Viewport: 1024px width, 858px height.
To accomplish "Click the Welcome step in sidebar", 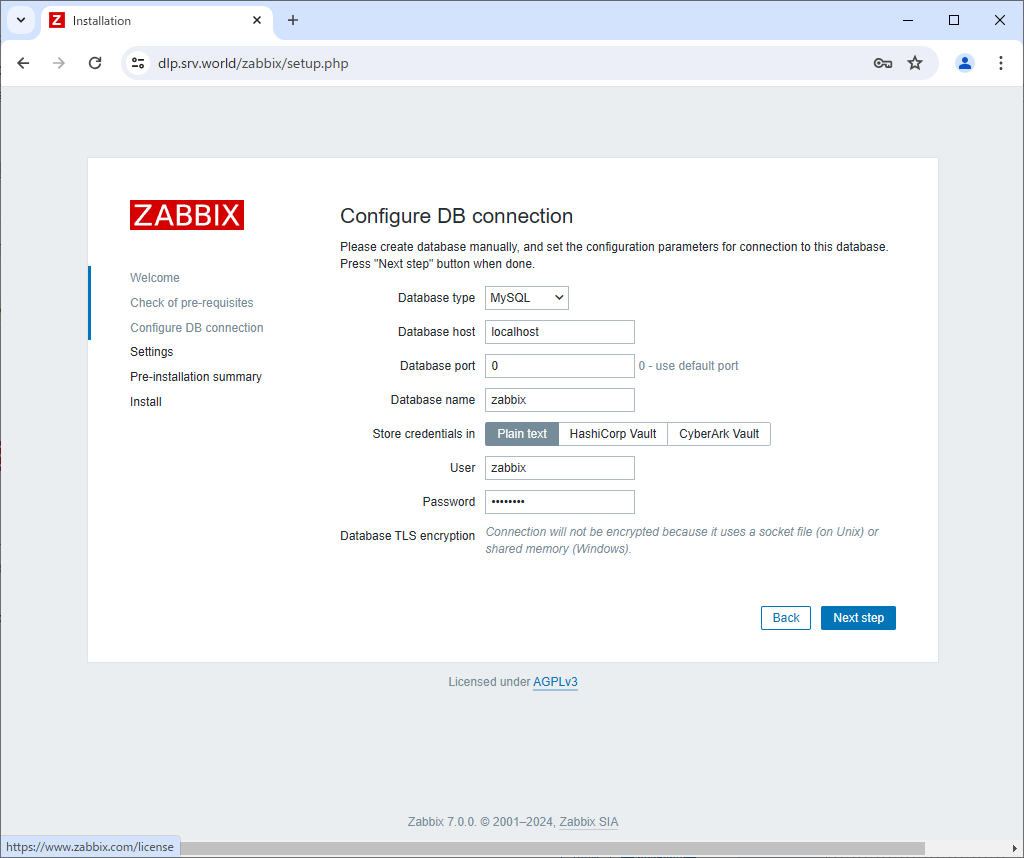I will [x=155, y=278].
